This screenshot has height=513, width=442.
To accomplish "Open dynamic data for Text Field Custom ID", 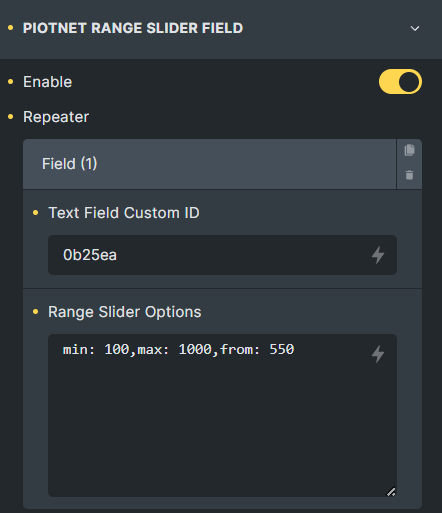I will pyautogui.click(x=378, y=255).
